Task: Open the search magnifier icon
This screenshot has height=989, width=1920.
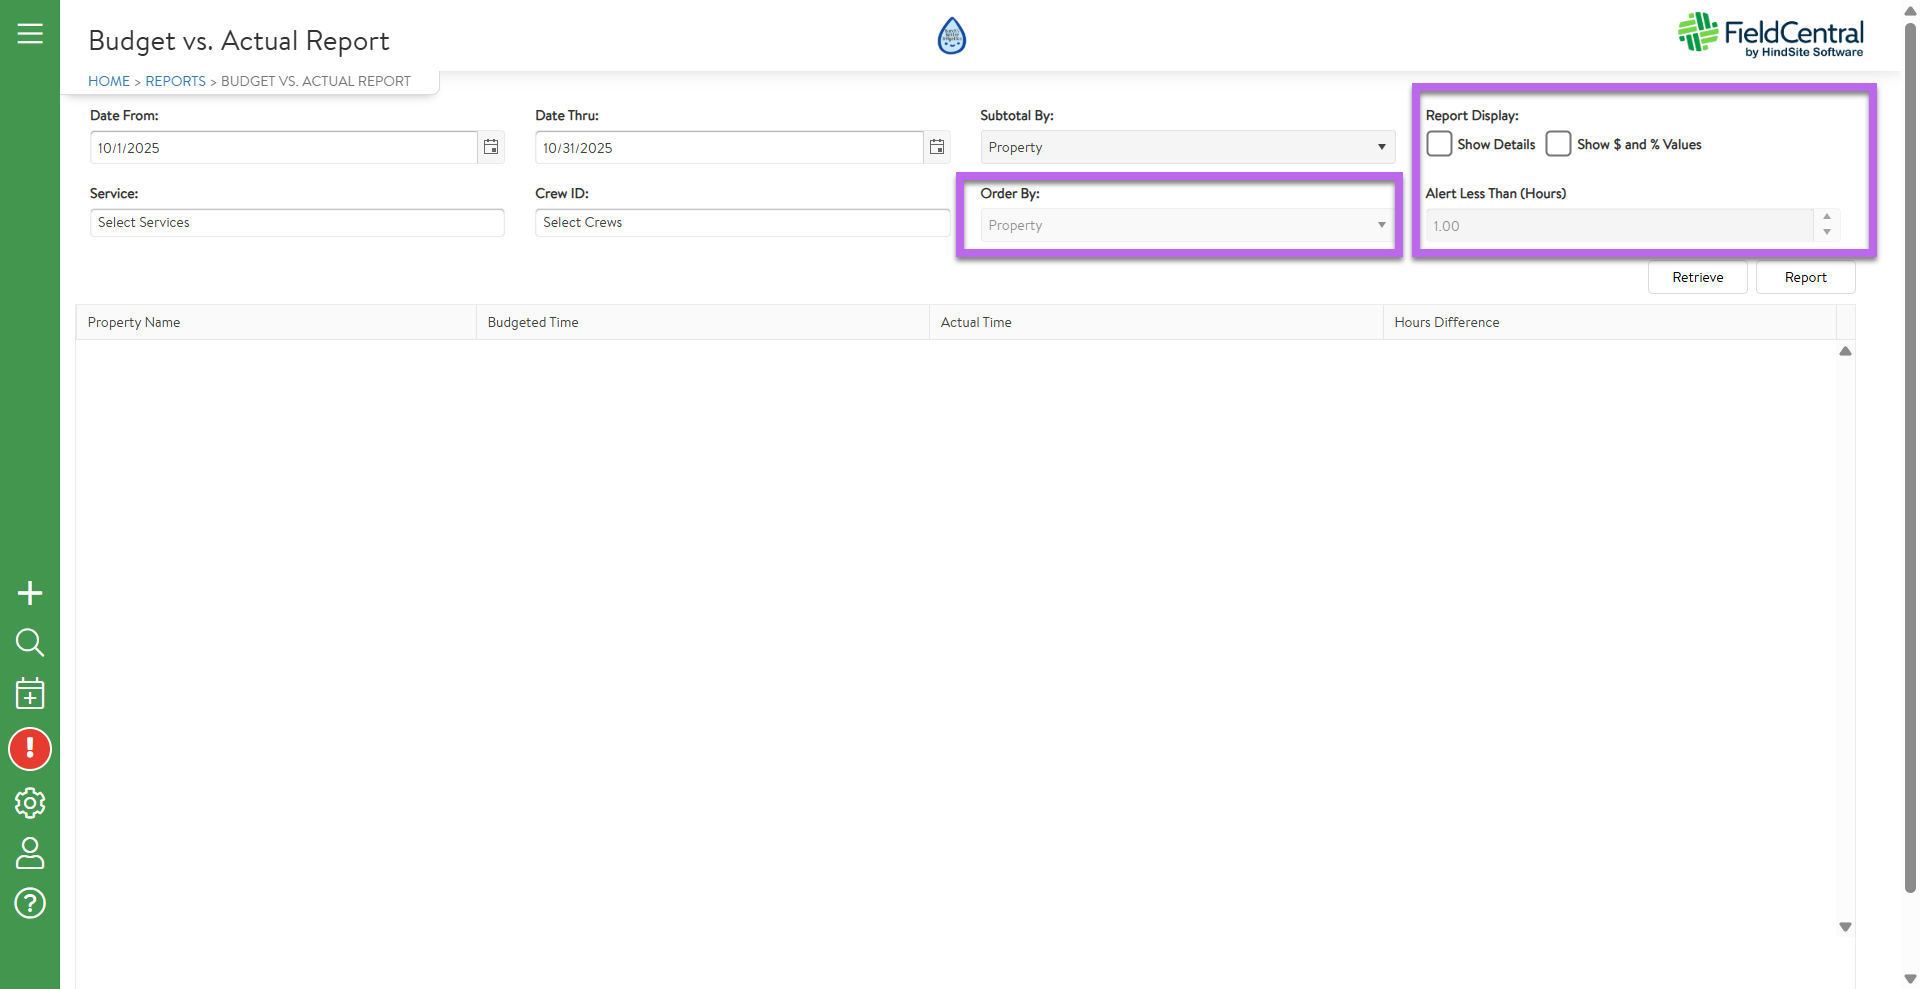Action: tap(30, 642)
